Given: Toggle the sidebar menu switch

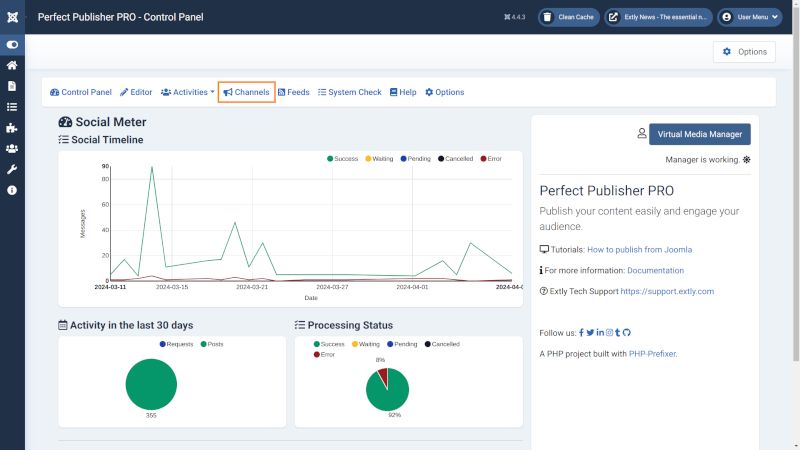Looking at the screenshot, I should pyautogui.click(x=12, y=45).
